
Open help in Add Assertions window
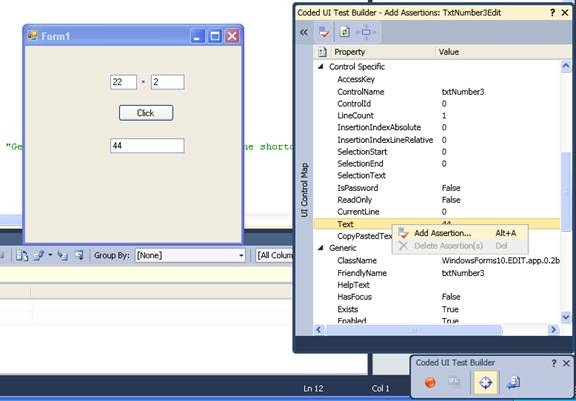pyautogui.click(x=552, y=13)
